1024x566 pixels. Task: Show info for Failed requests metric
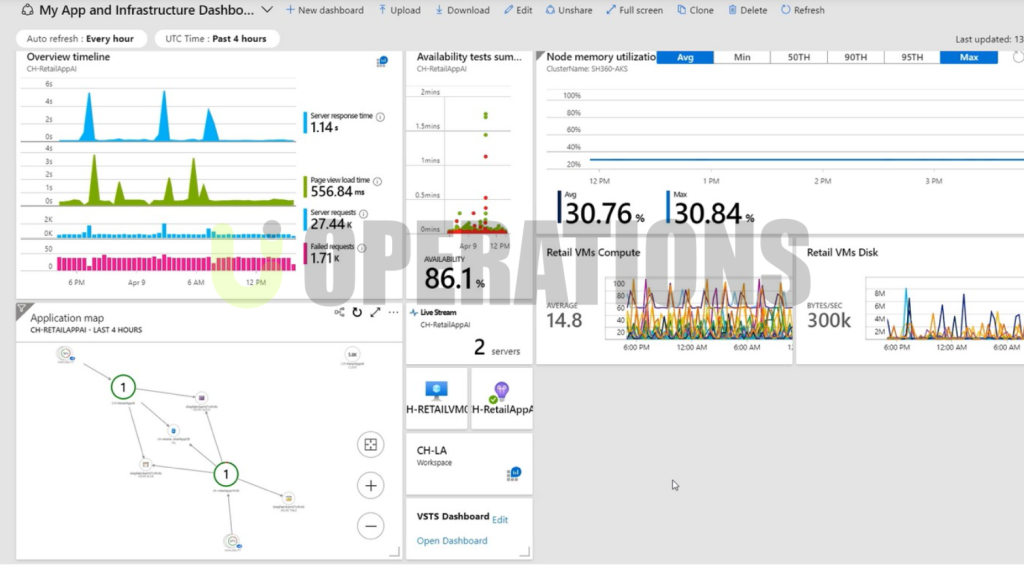pyautogui.click(x=362, y=247)
